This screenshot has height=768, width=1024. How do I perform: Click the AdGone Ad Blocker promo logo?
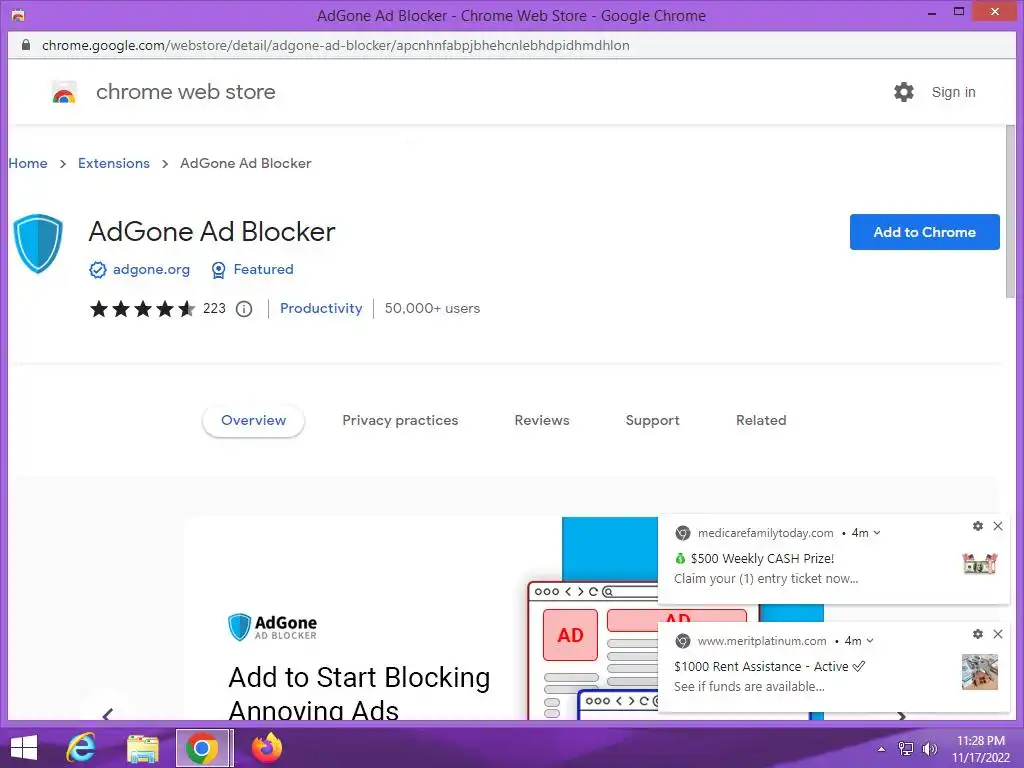pos(272,627)
